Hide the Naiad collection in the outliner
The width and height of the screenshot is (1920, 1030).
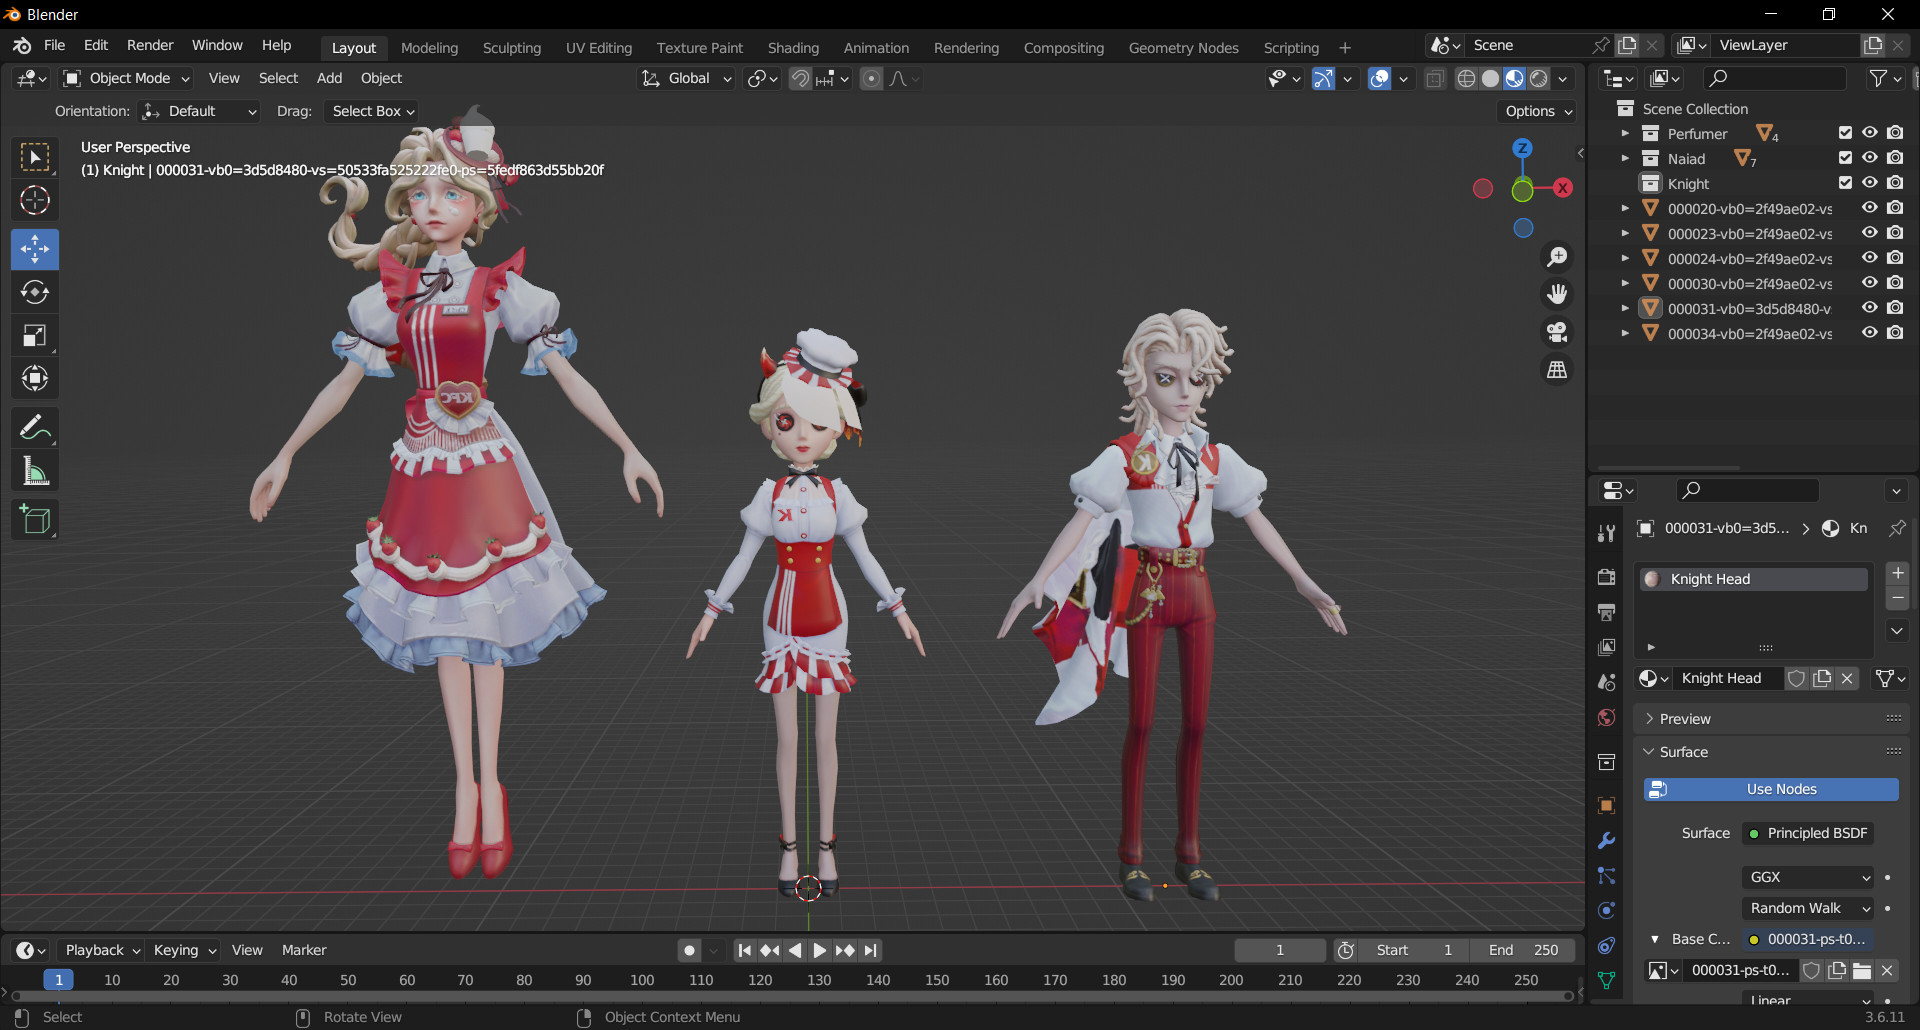(x=1870, y=157)
